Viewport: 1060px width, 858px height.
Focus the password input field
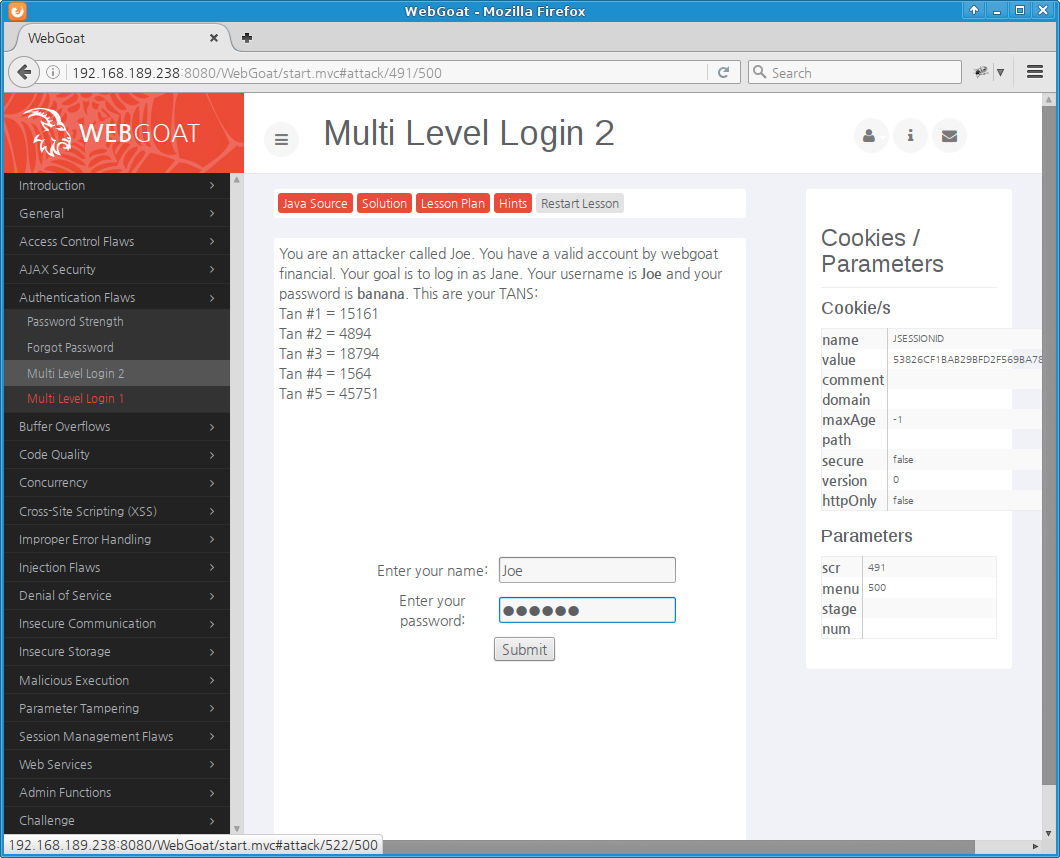(587, 610)
